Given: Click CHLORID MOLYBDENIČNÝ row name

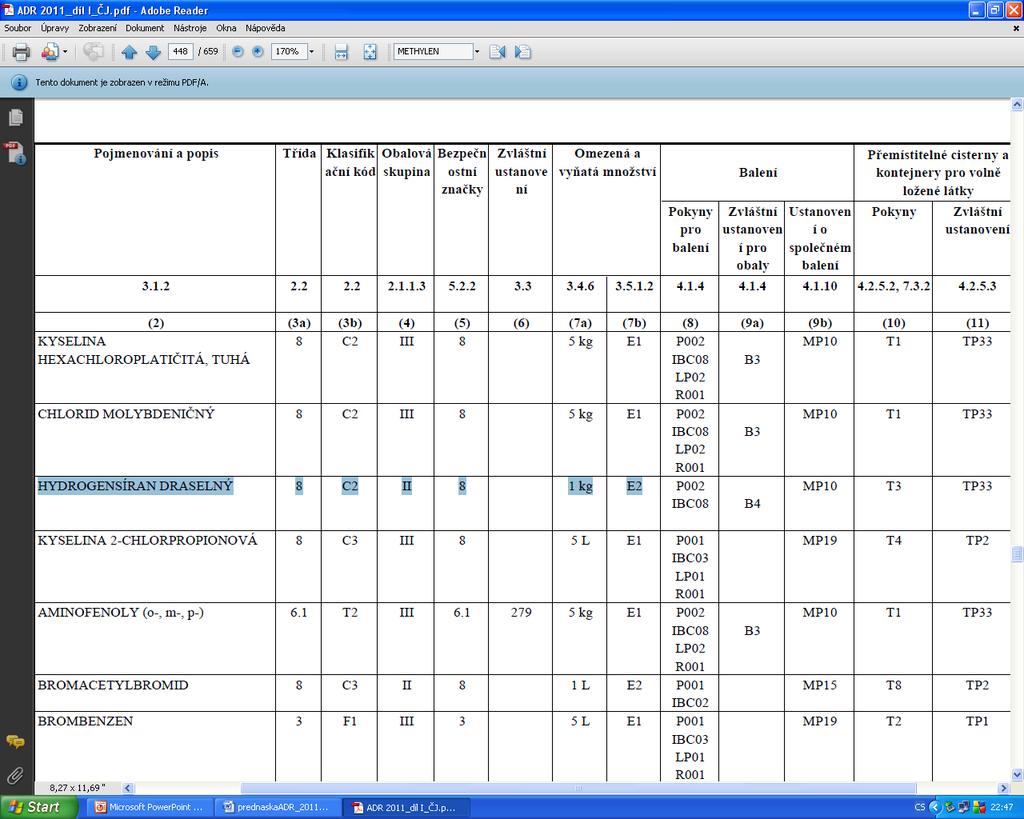Looking at the screenshot, I should coord(126,413).
